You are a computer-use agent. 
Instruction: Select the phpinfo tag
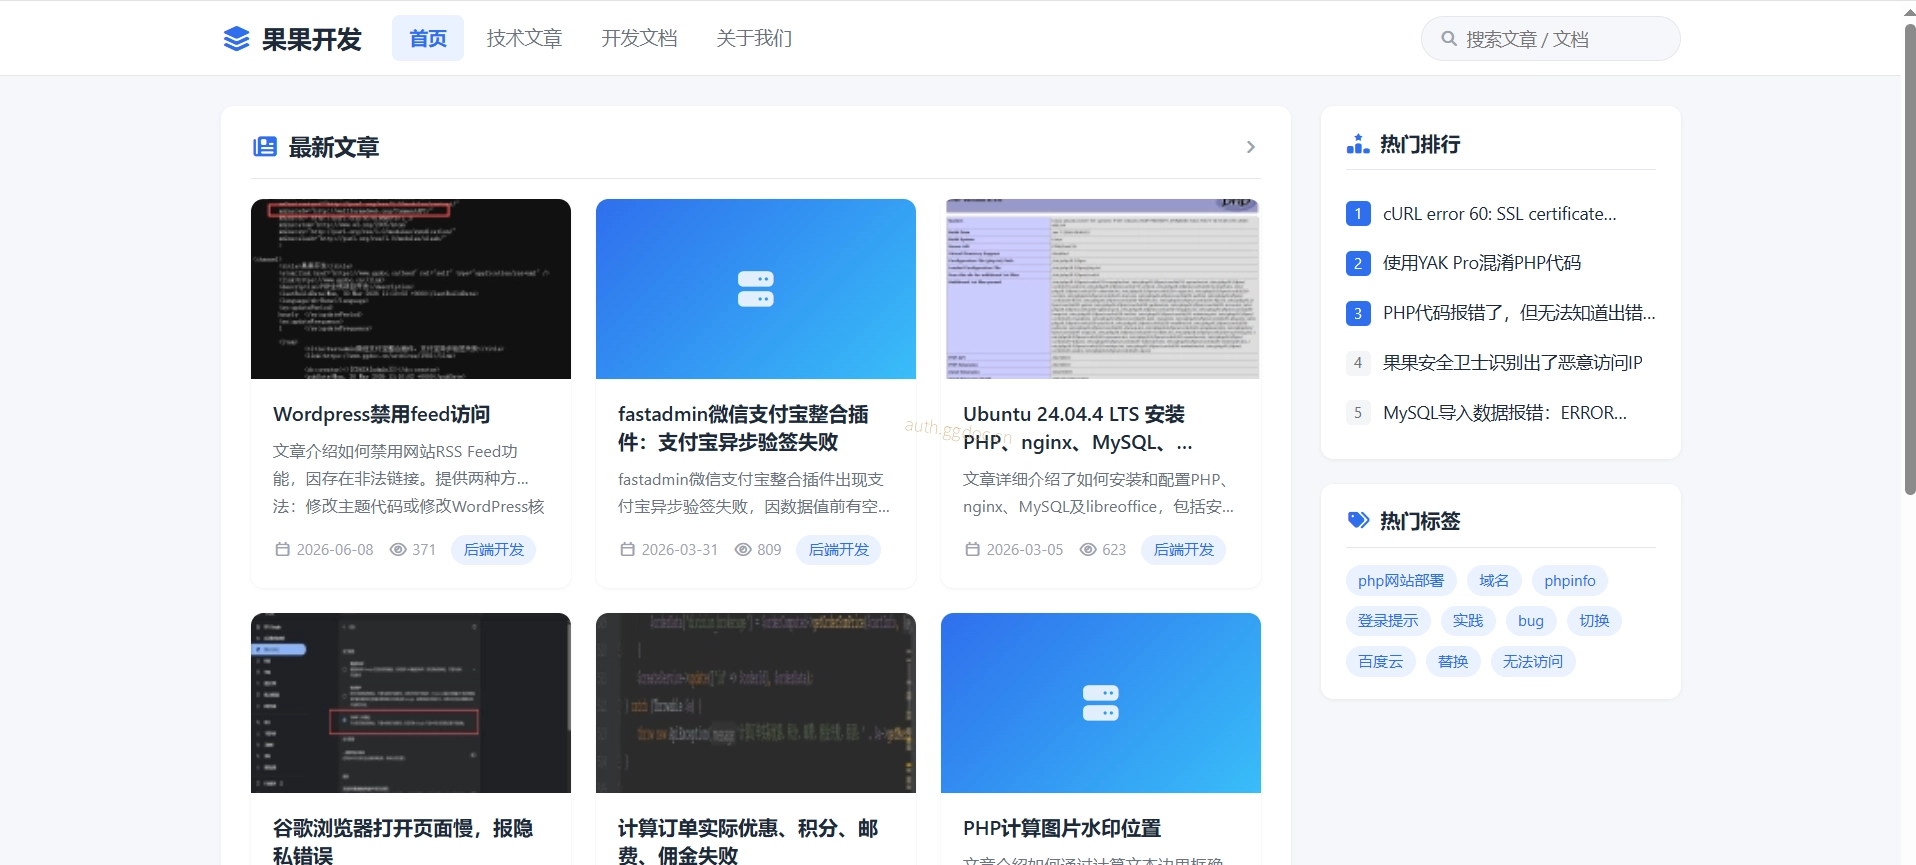click(x=1570, y=581)
